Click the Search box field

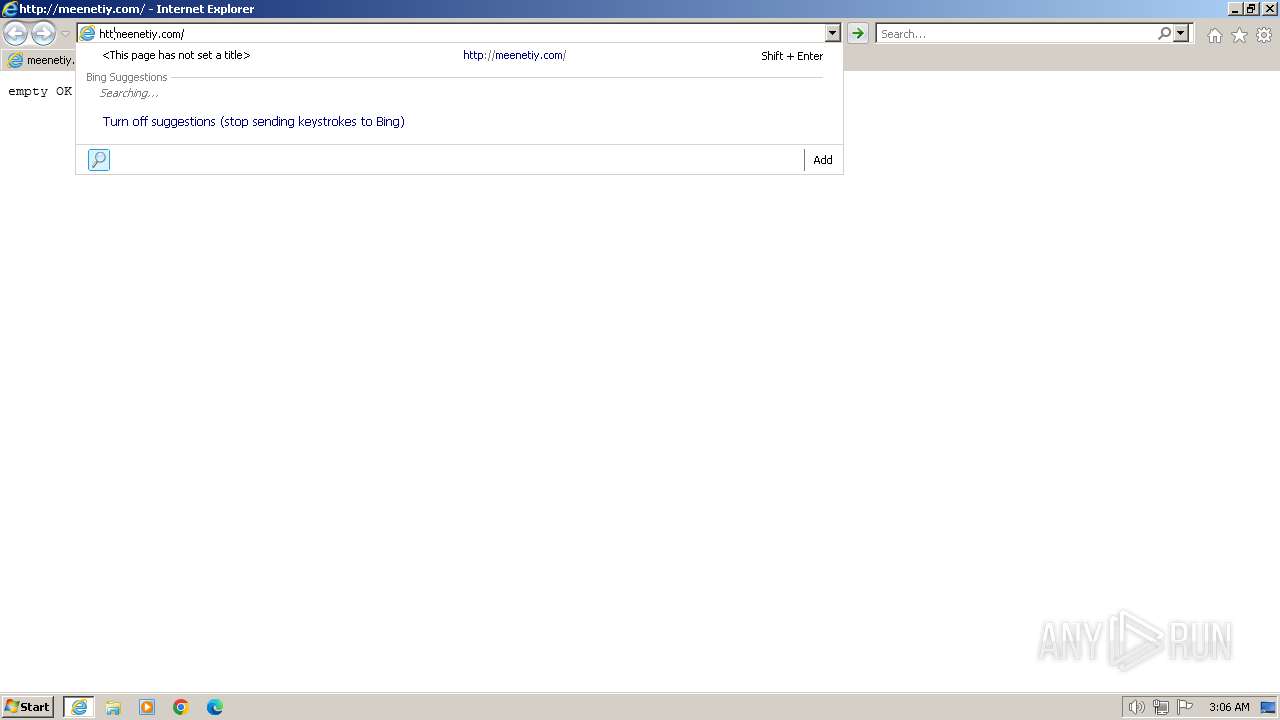tap(1016, 34)
